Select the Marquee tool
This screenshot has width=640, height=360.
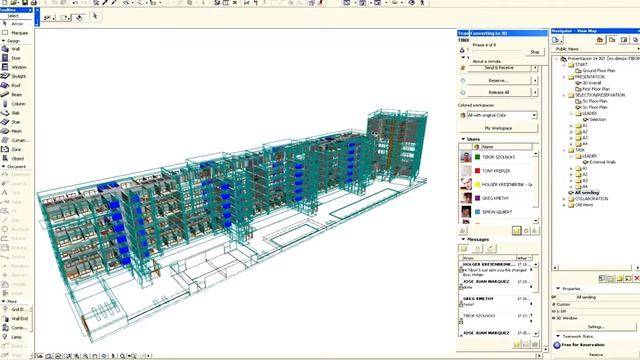[16, 33]
